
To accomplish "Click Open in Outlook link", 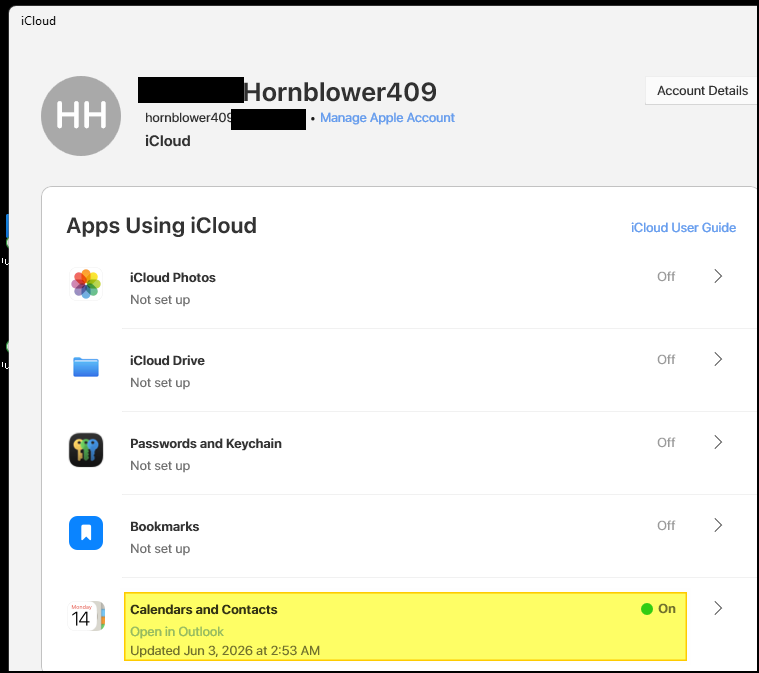I will (177, 631).
